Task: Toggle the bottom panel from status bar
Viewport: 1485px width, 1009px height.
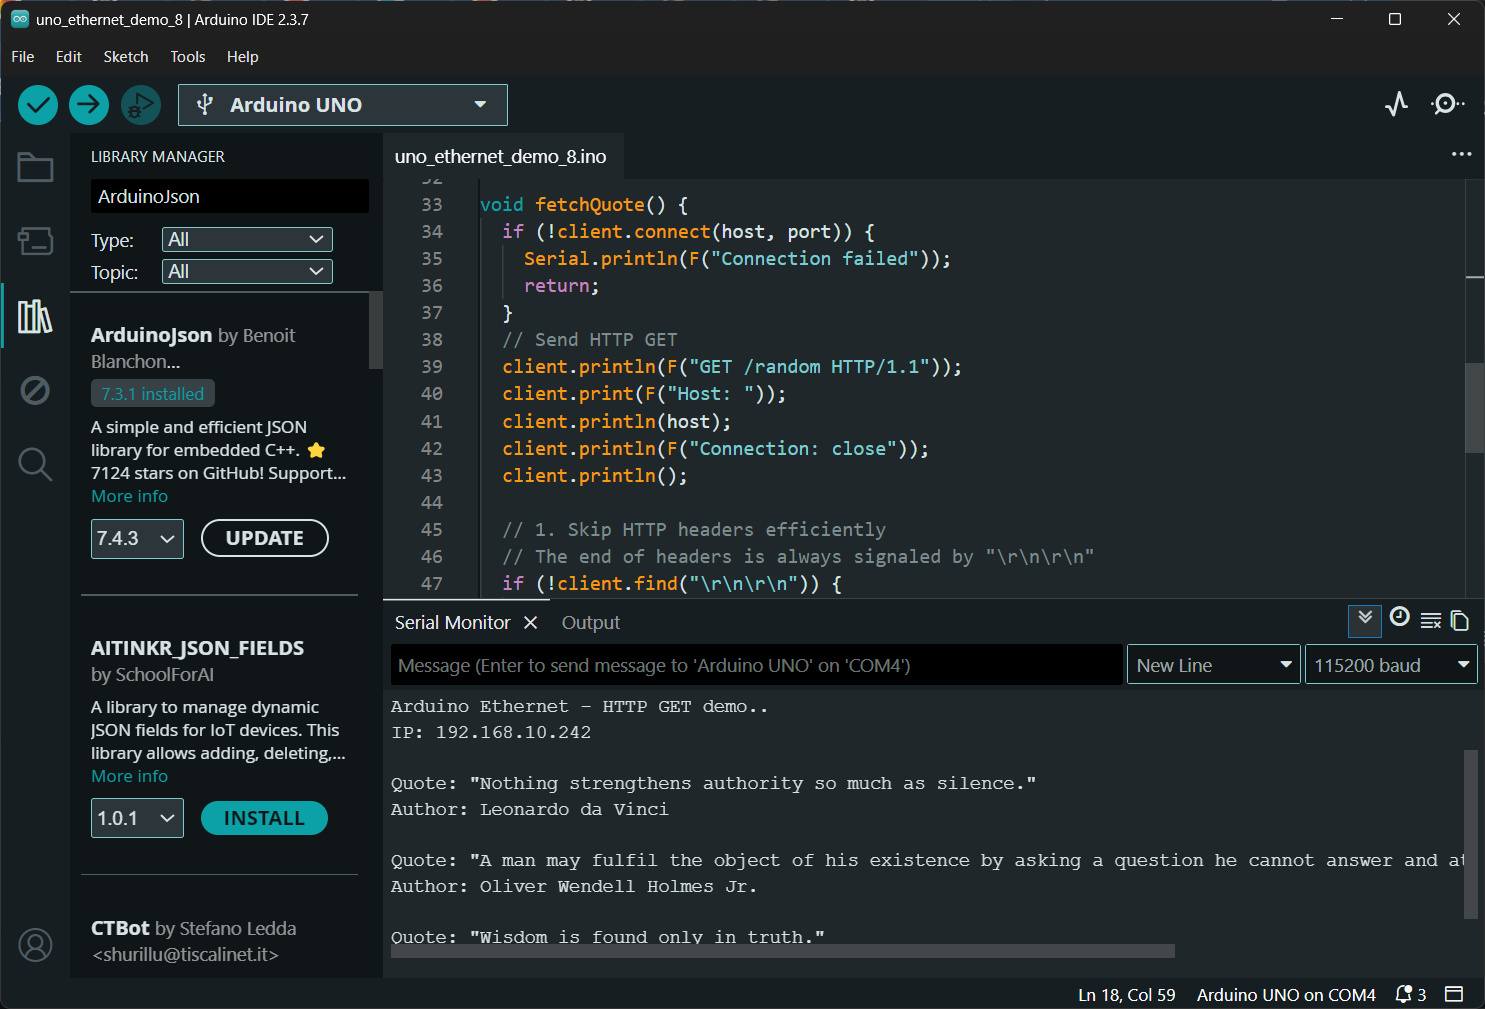Action: 1454,994
